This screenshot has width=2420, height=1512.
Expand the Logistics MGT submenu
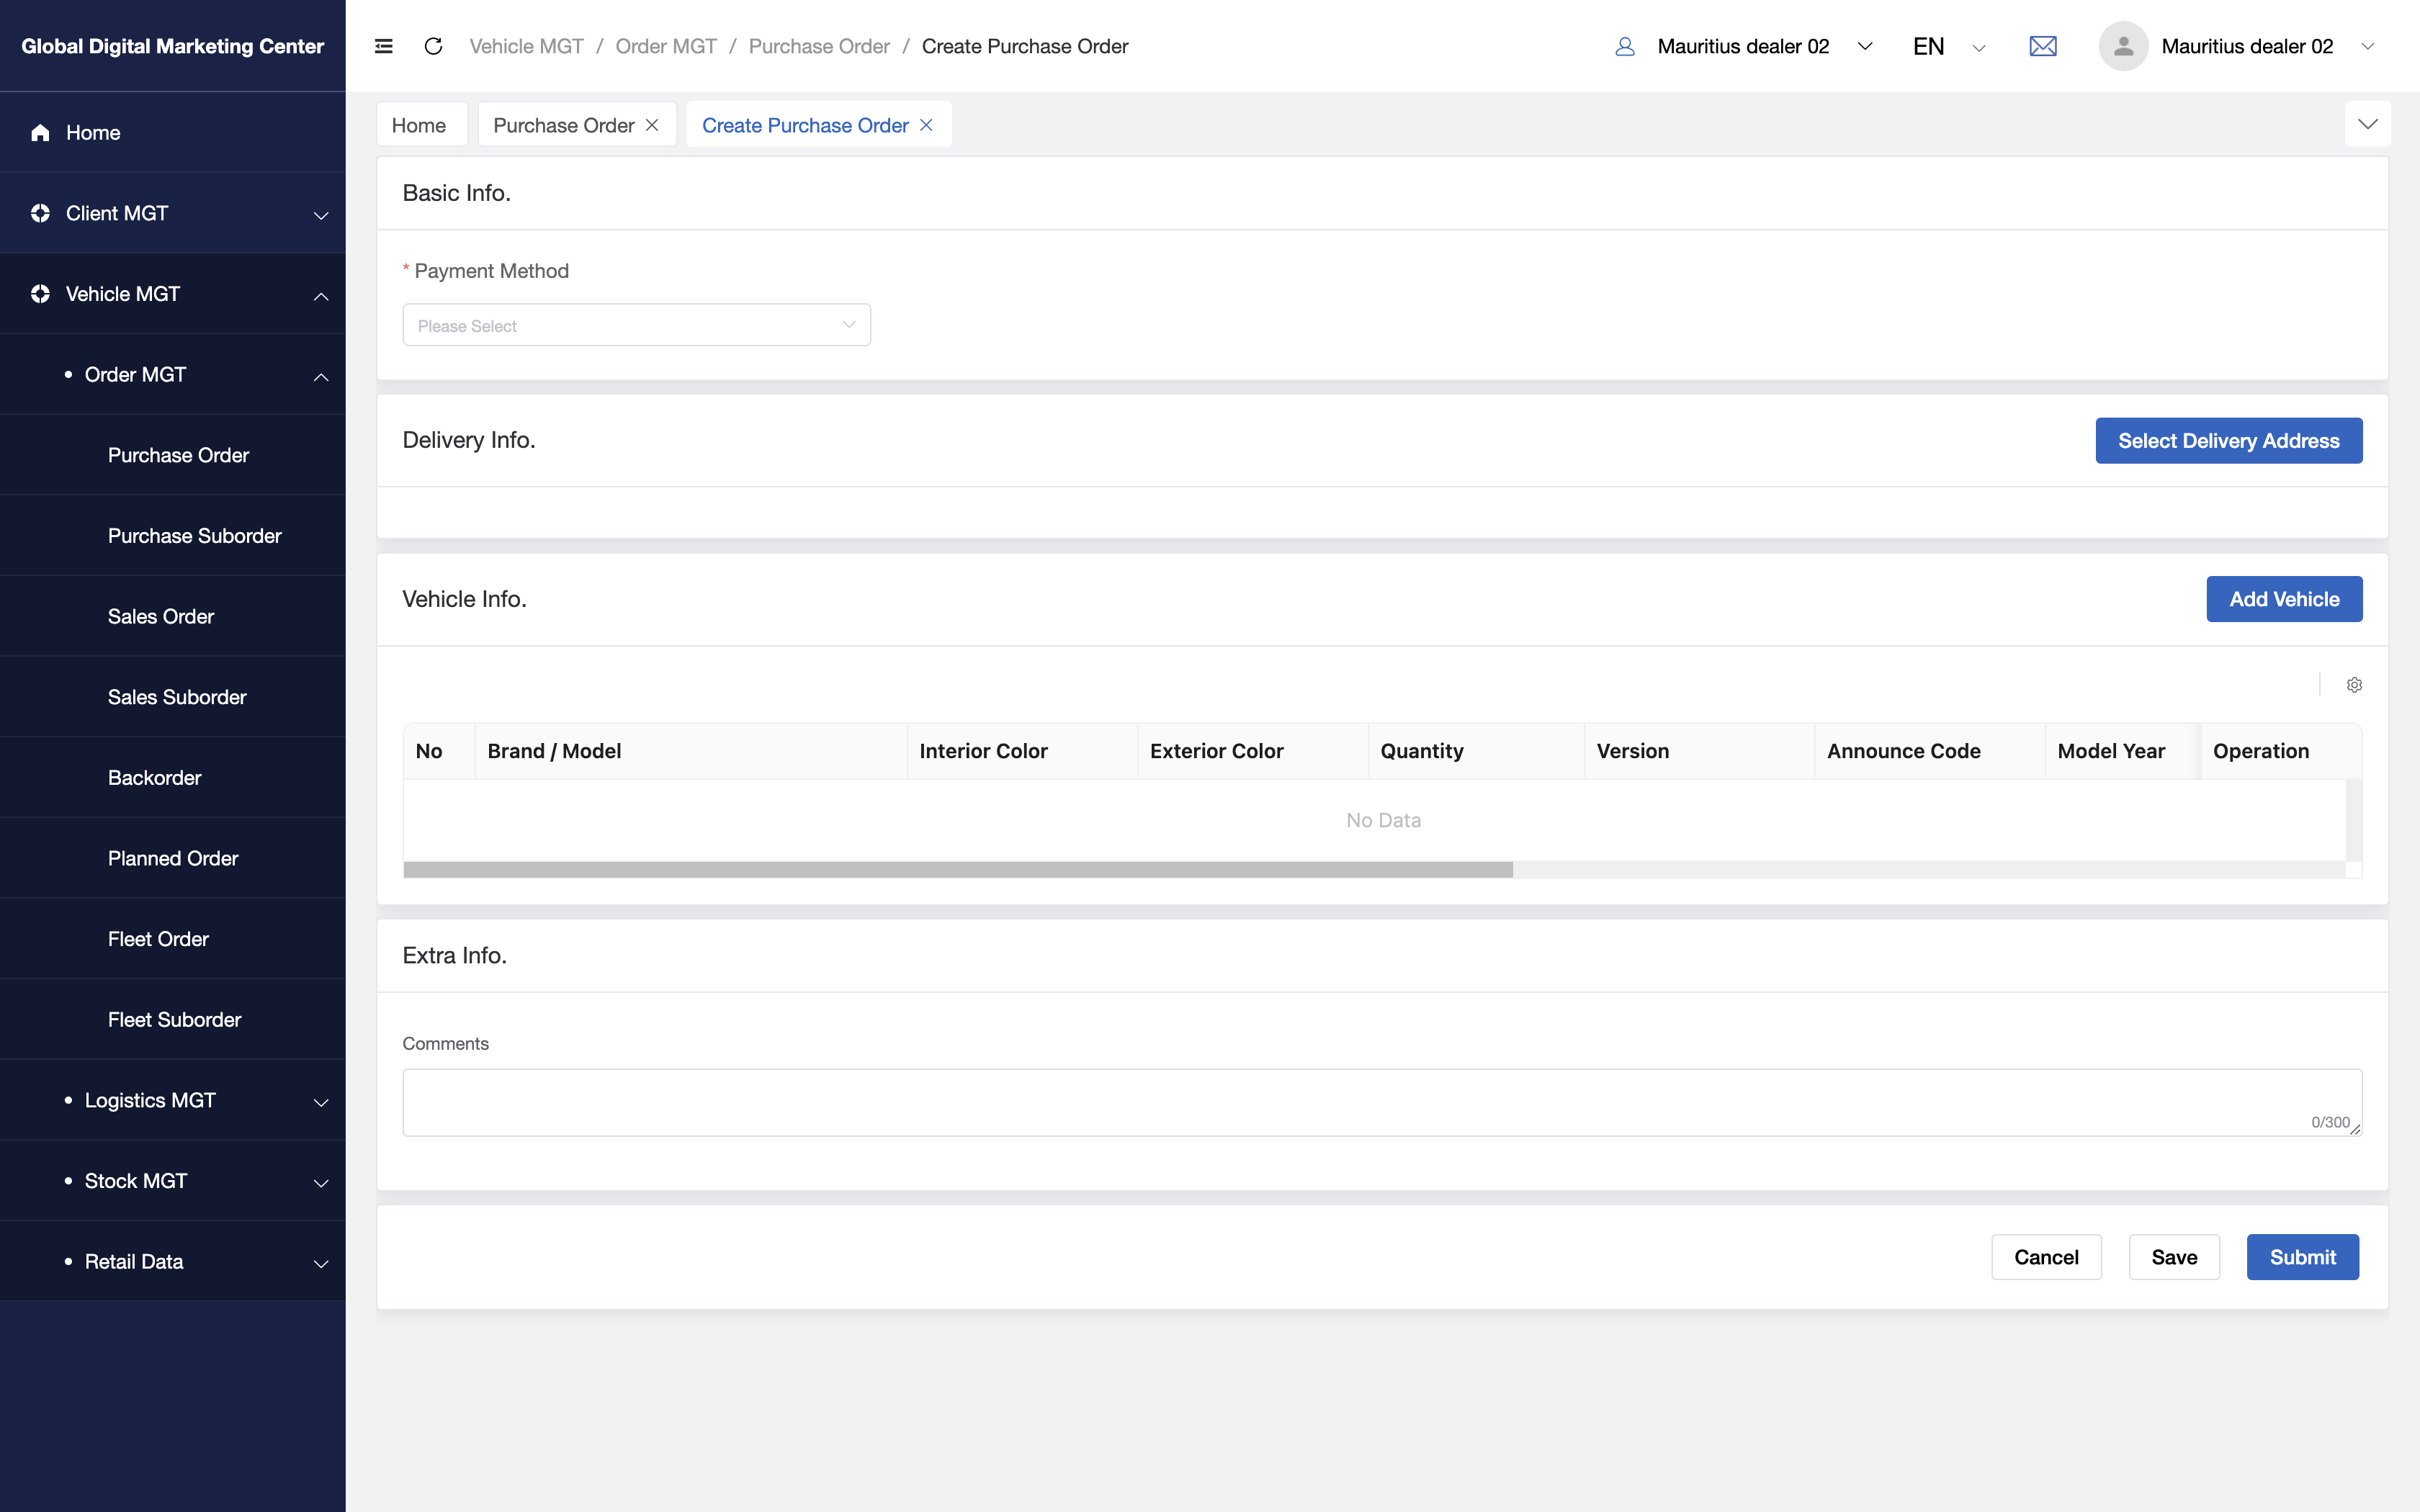pyautogui.click(x=321, y=1102)
